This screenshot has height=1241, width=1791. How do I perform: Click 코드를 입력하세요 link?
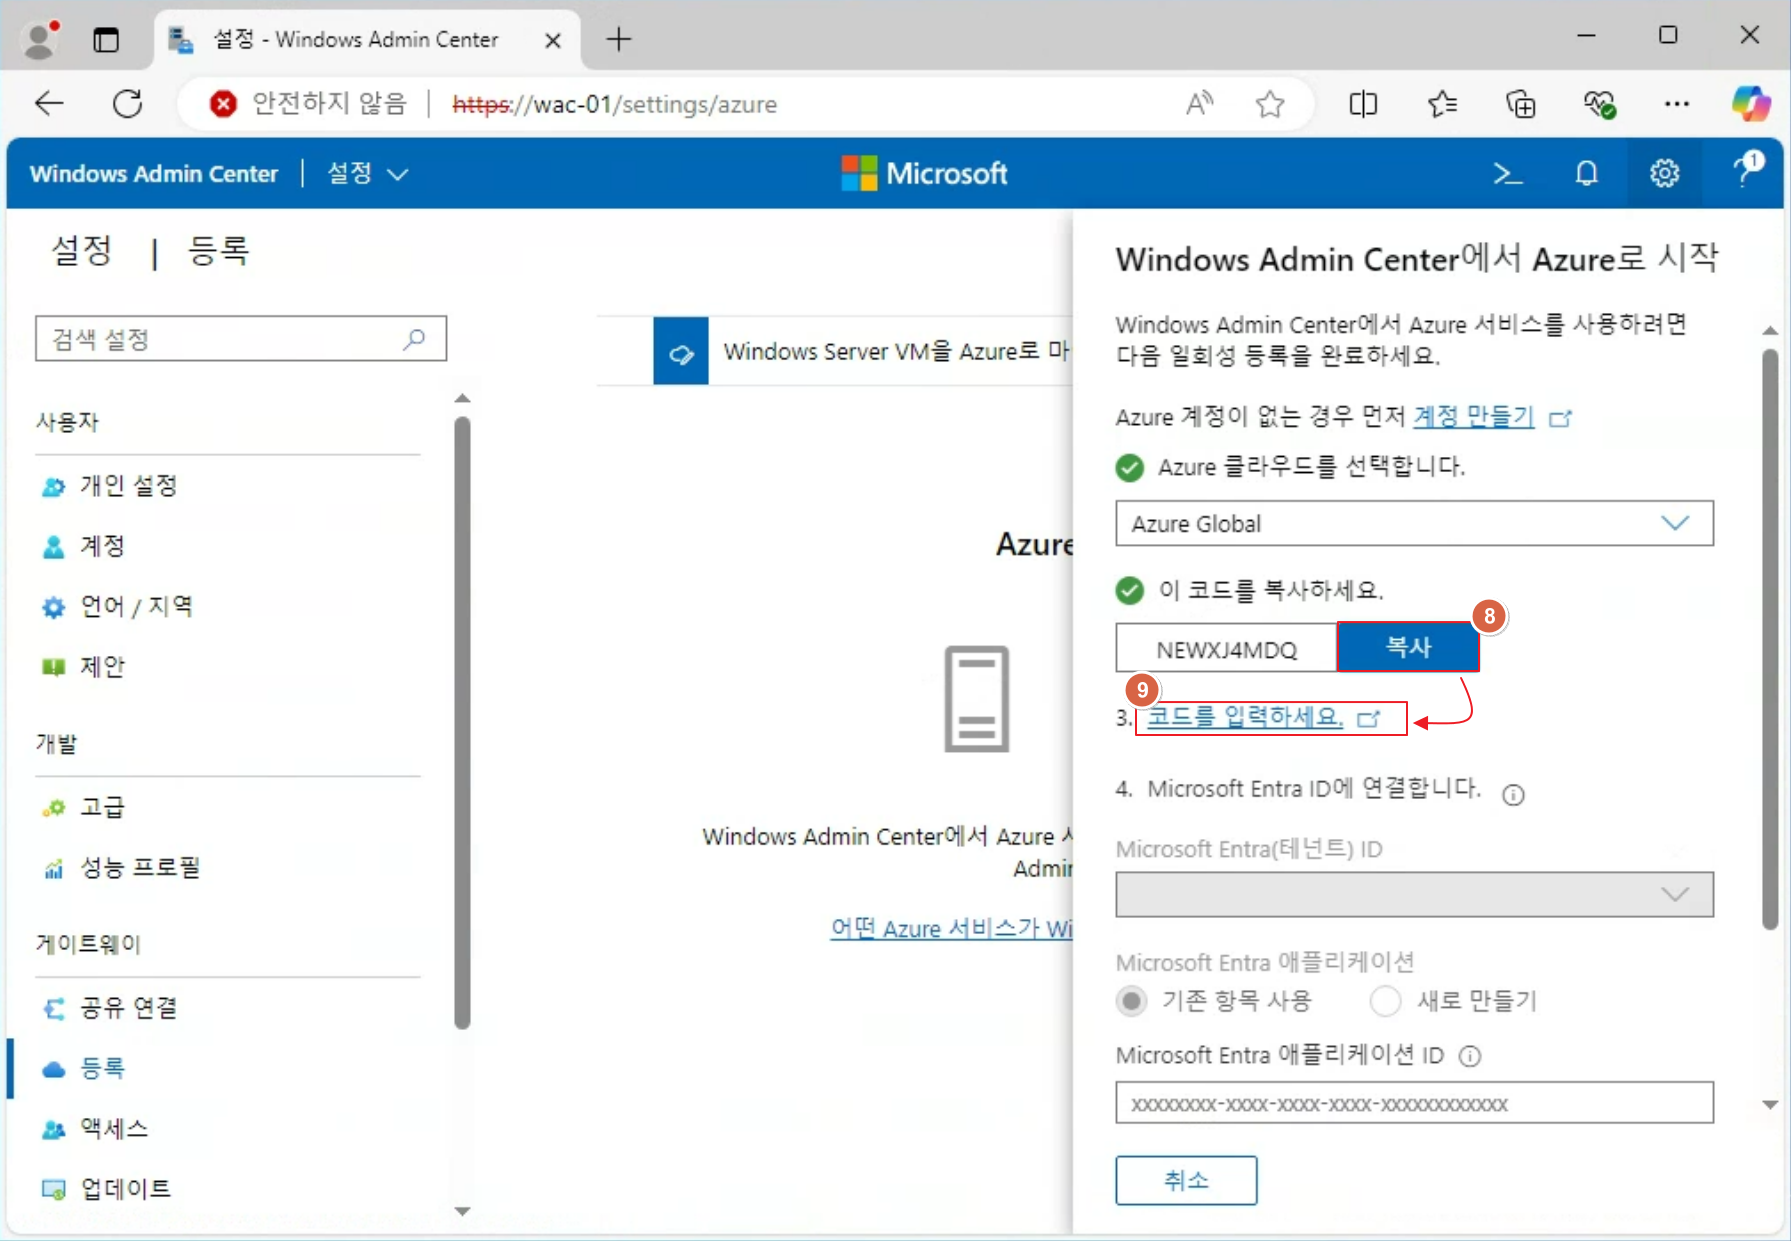(1245, 717)
